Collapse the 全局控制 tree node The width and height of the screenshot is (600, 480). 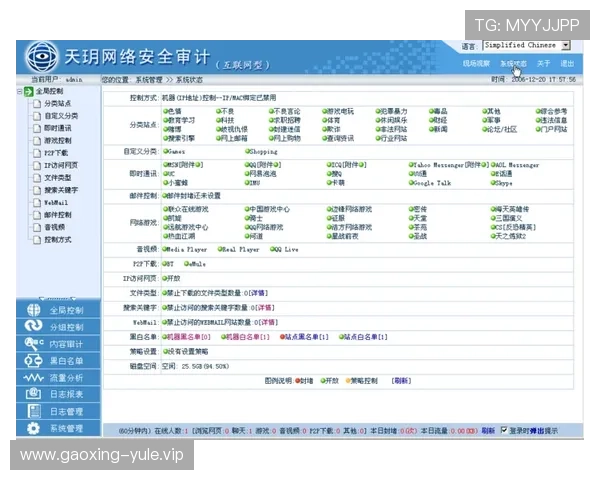pos(20,91)
